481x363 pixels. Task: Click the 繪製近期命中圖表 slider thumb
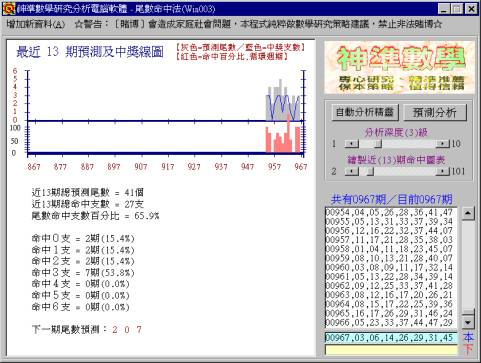click(370, 171)
